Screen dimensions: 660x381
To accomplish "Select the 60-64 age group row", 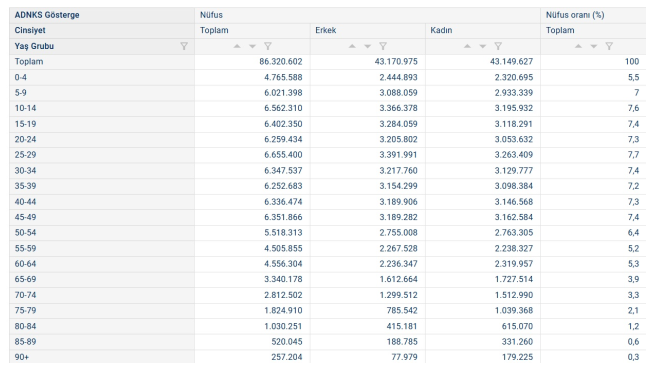I will (x=102, y=264).
